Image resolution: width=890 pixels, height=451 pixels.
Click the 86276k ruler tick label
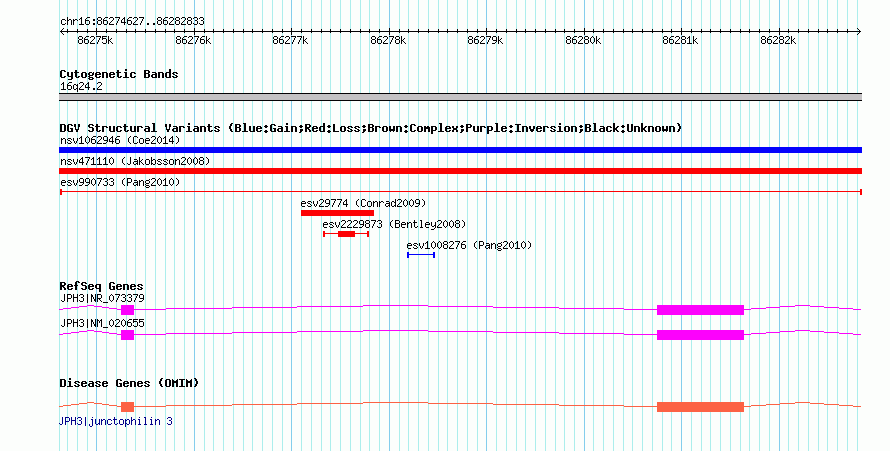[193, 40]
